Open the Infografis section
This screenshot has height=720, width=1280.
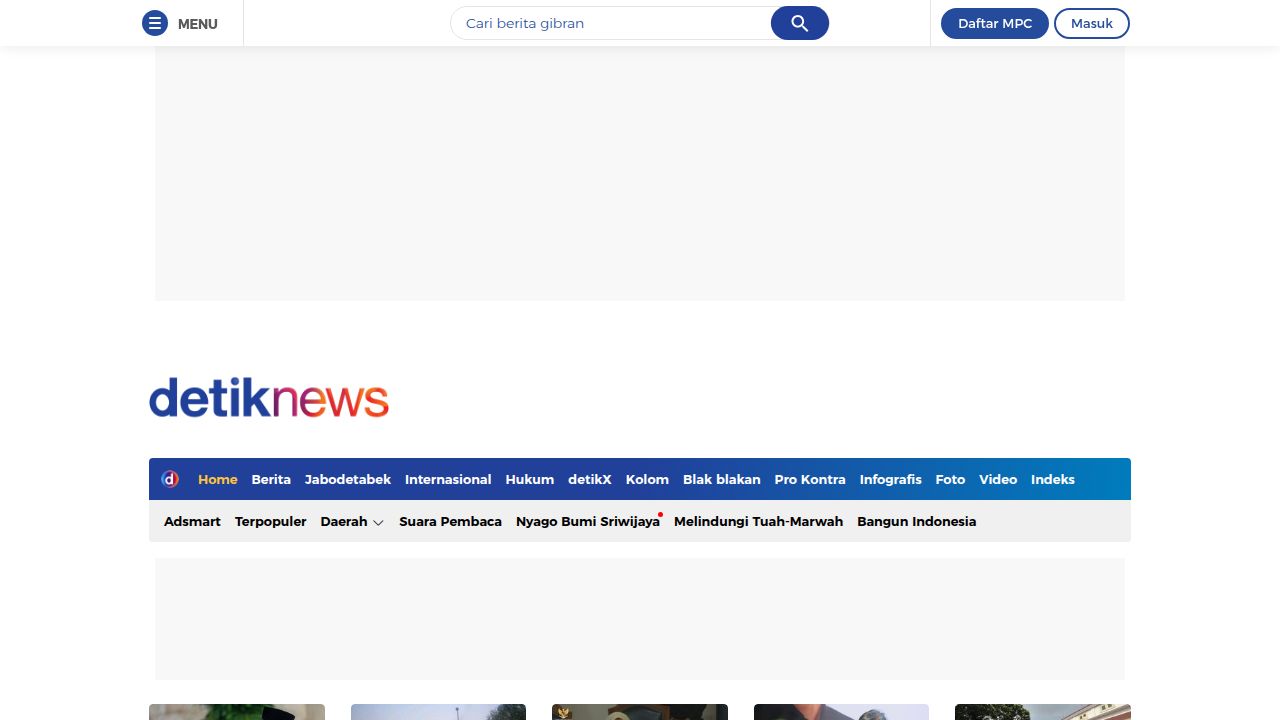(891, 479)
